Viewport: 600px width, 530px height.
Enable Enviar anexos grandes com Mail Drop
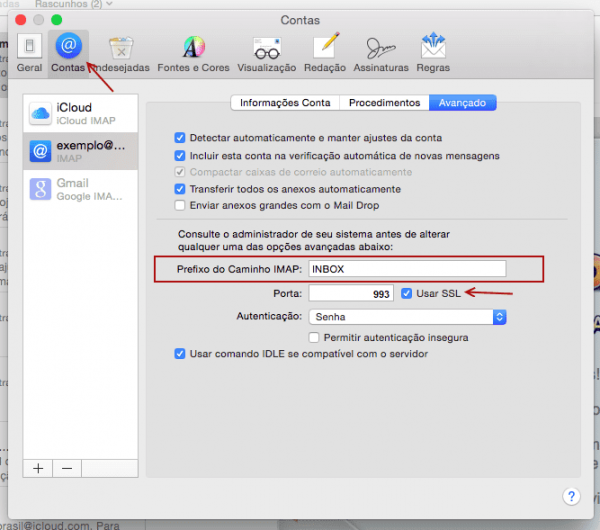coord(180,205)
